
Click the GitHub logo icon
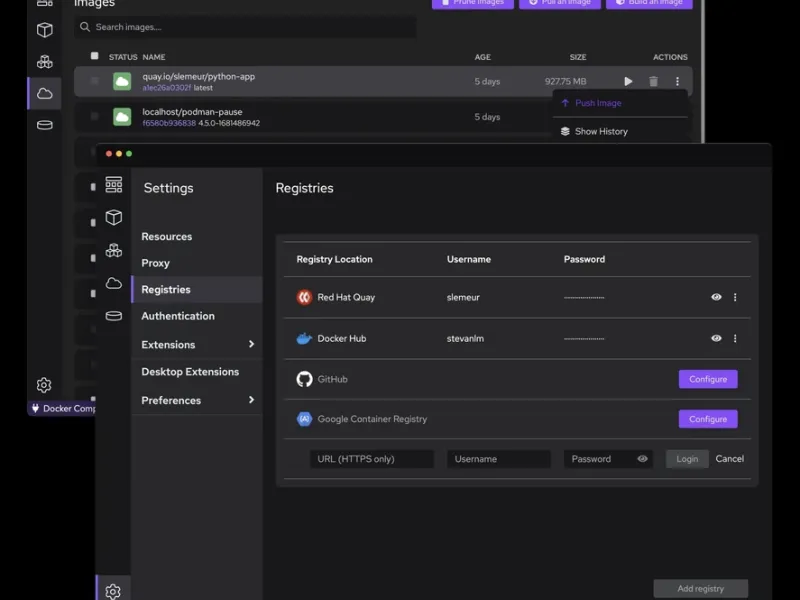click(x=304, y=379)
